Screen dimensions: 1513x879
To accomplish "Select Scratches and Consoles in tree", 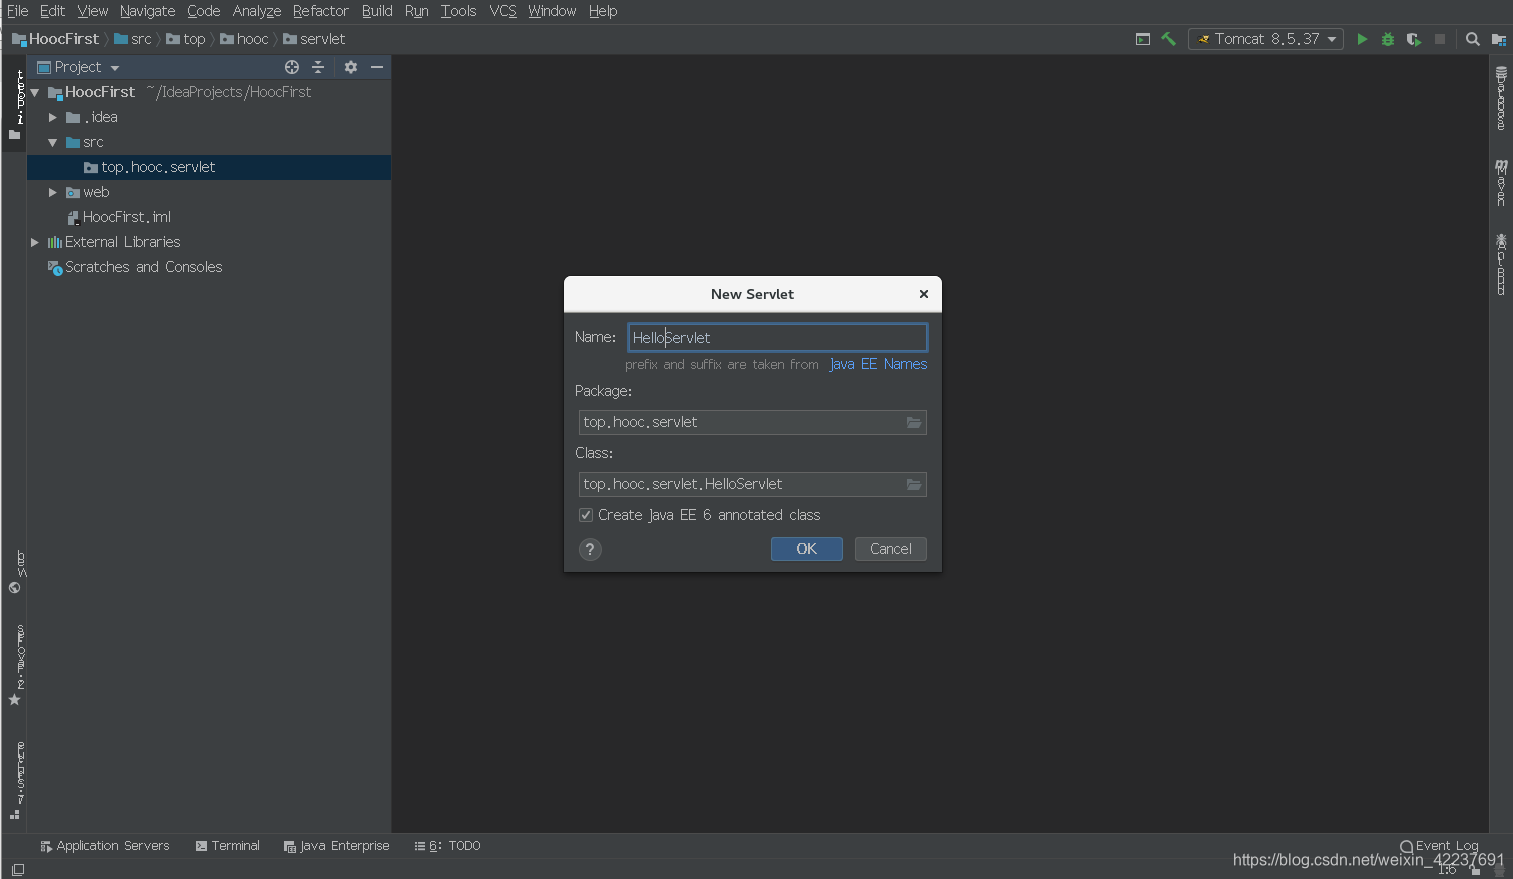I will coord(143,267).
